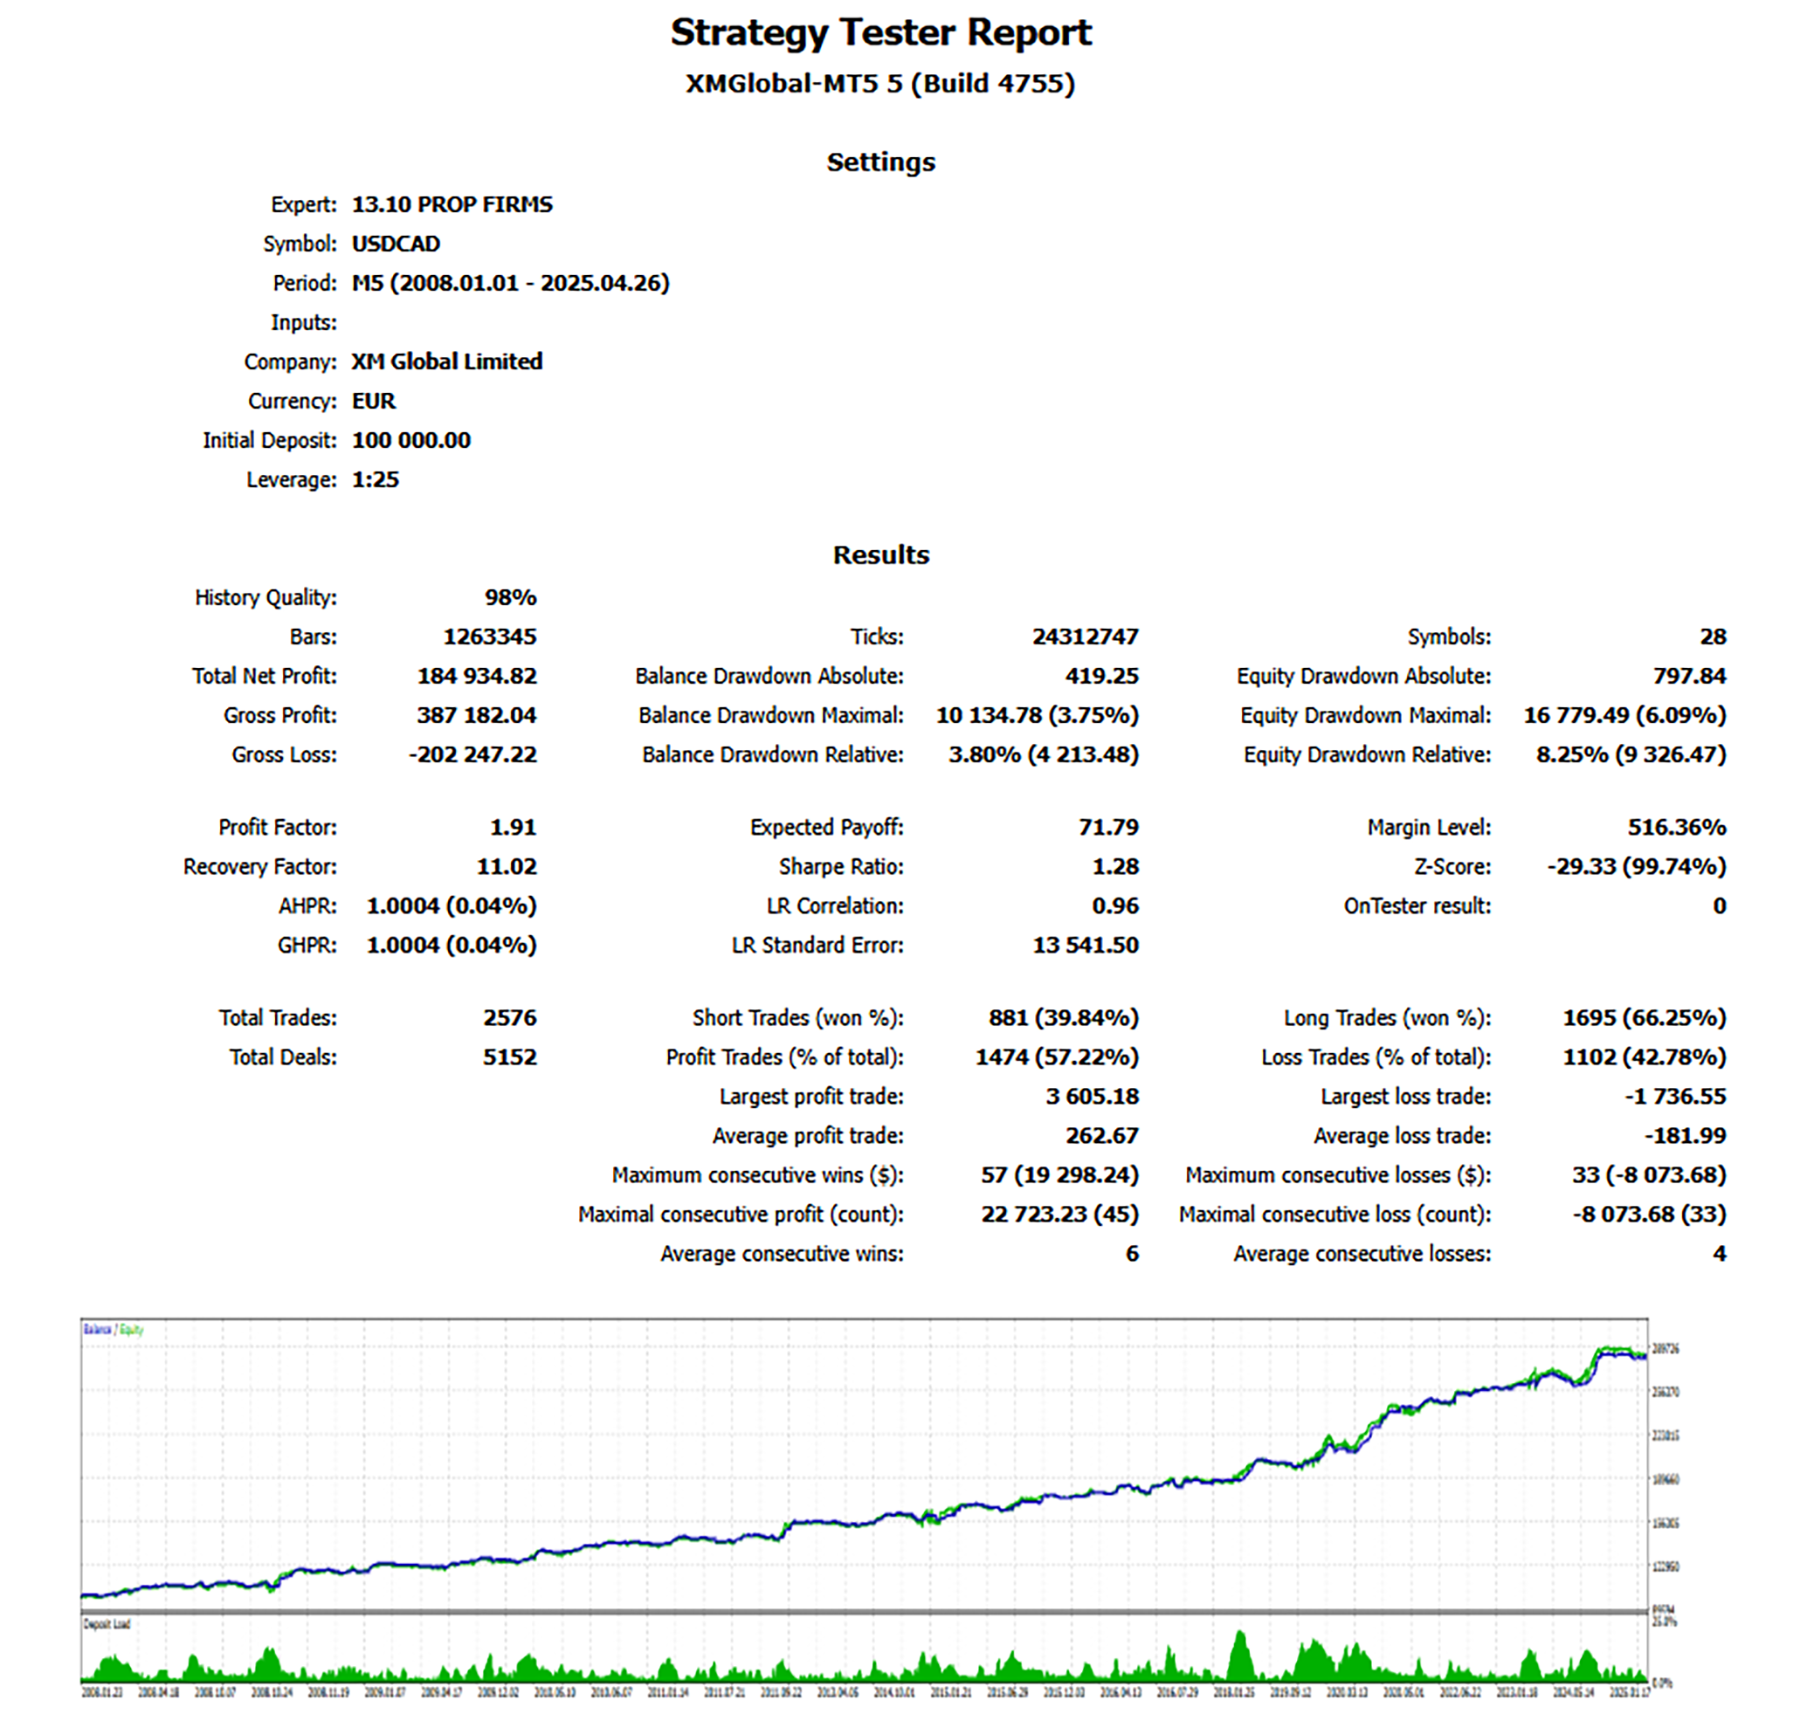The width and height of the screenshot is (1800, 1721).
Task: Click the Results section heading
Action: 880,555
